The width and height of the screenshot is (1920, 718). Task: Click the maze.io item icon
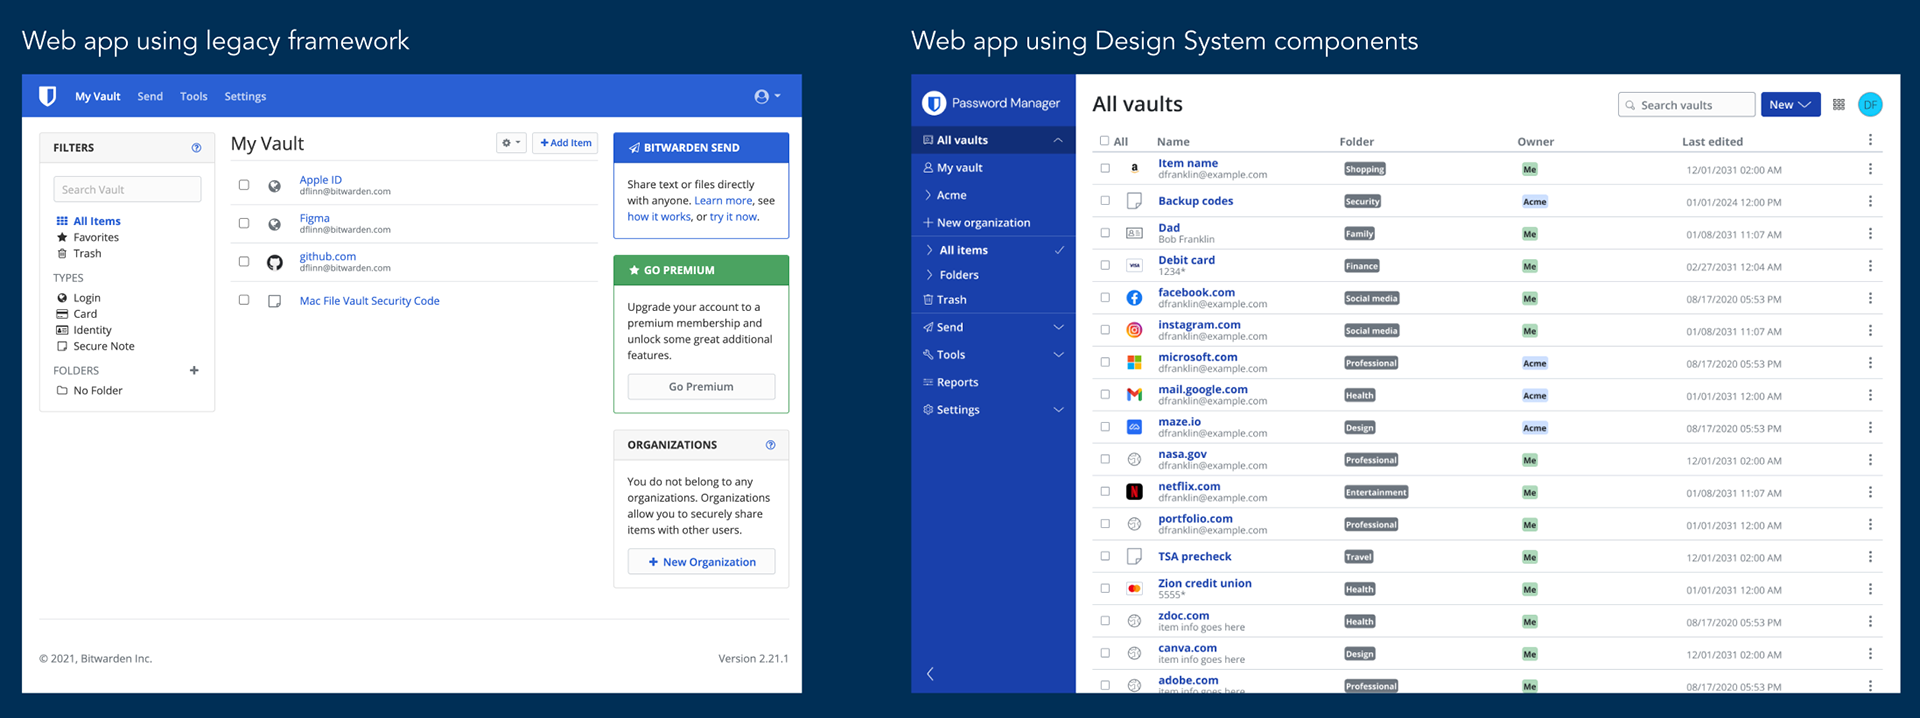(x=1134, y=427)
